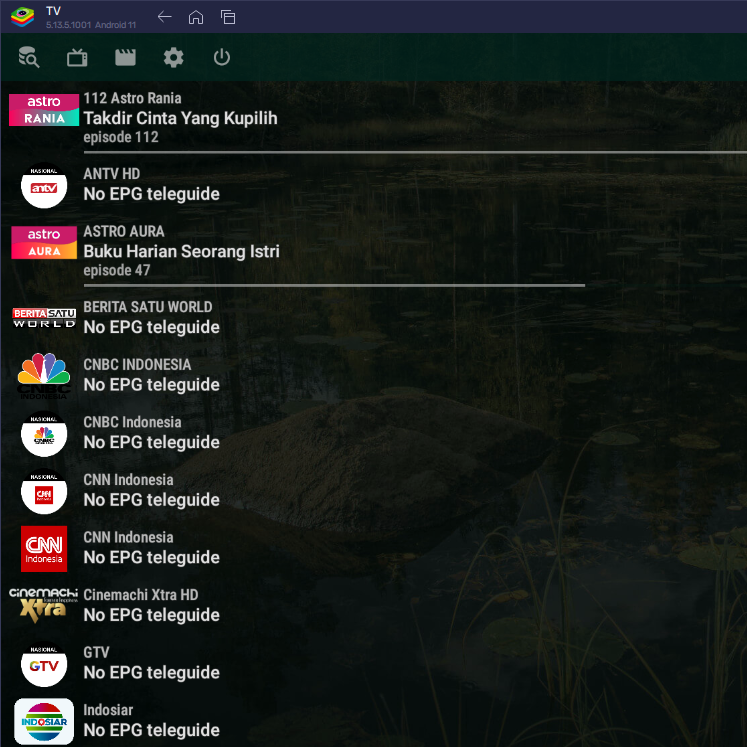Select the ANTV round logo
Image resolution: width=747 pixels, height=747 pixels.
pyautogui.click(x=44, y=185)
